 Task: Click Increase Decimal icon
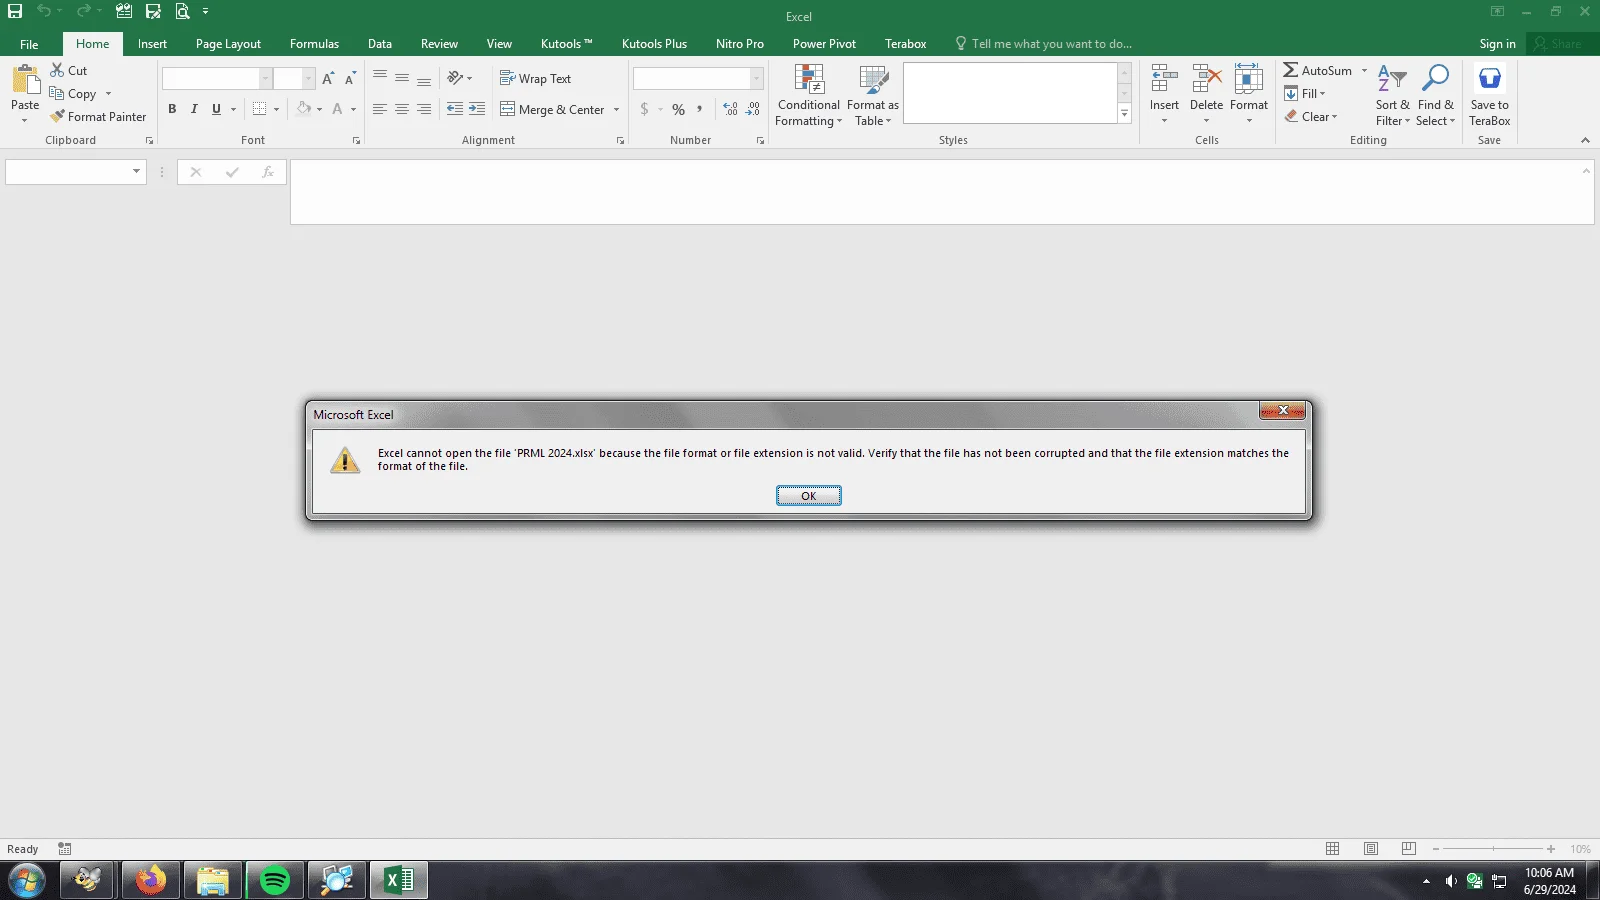point(730,109)
